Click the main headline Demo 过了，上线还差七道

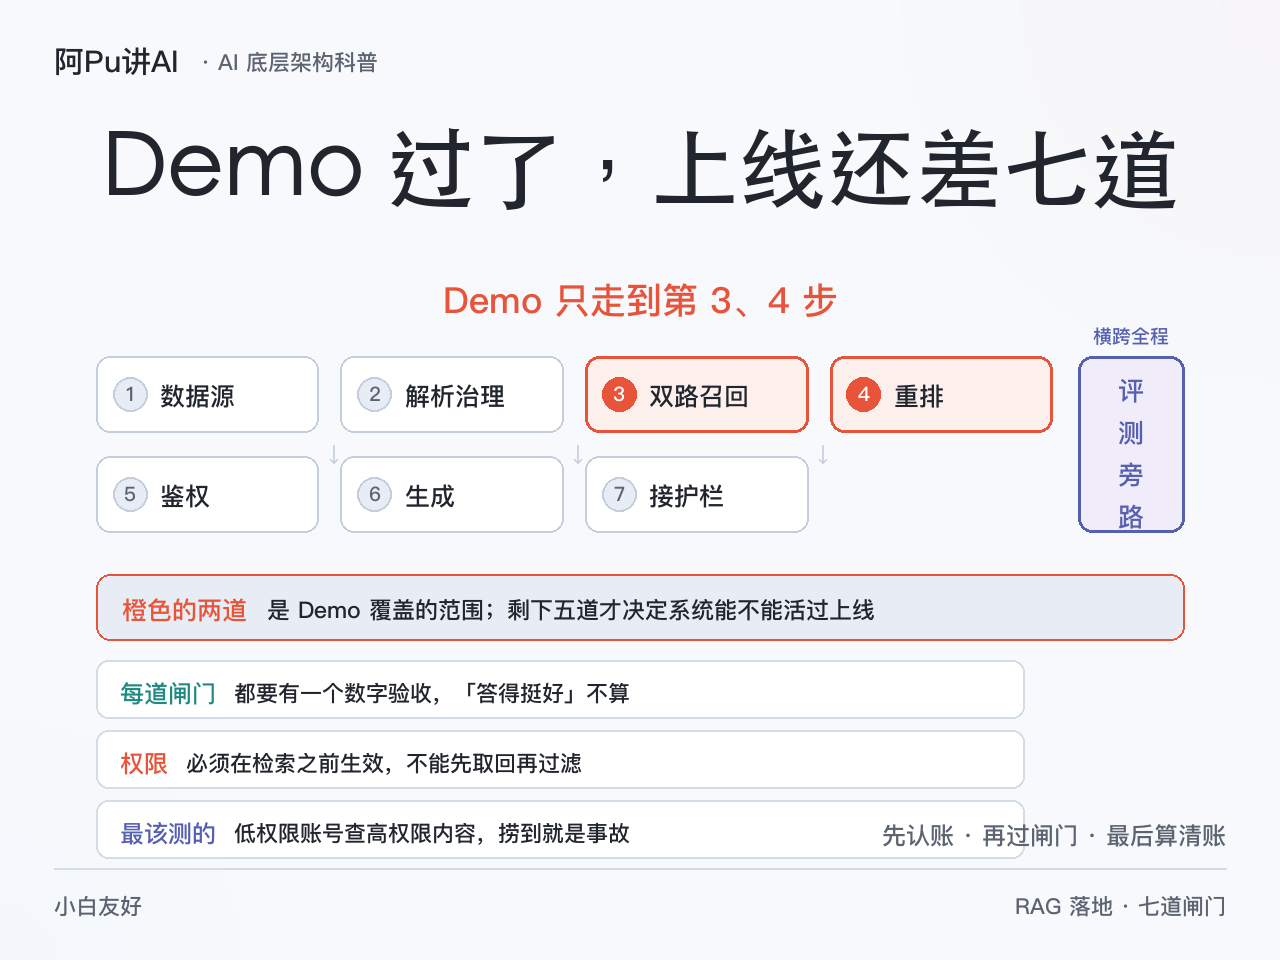640,168
